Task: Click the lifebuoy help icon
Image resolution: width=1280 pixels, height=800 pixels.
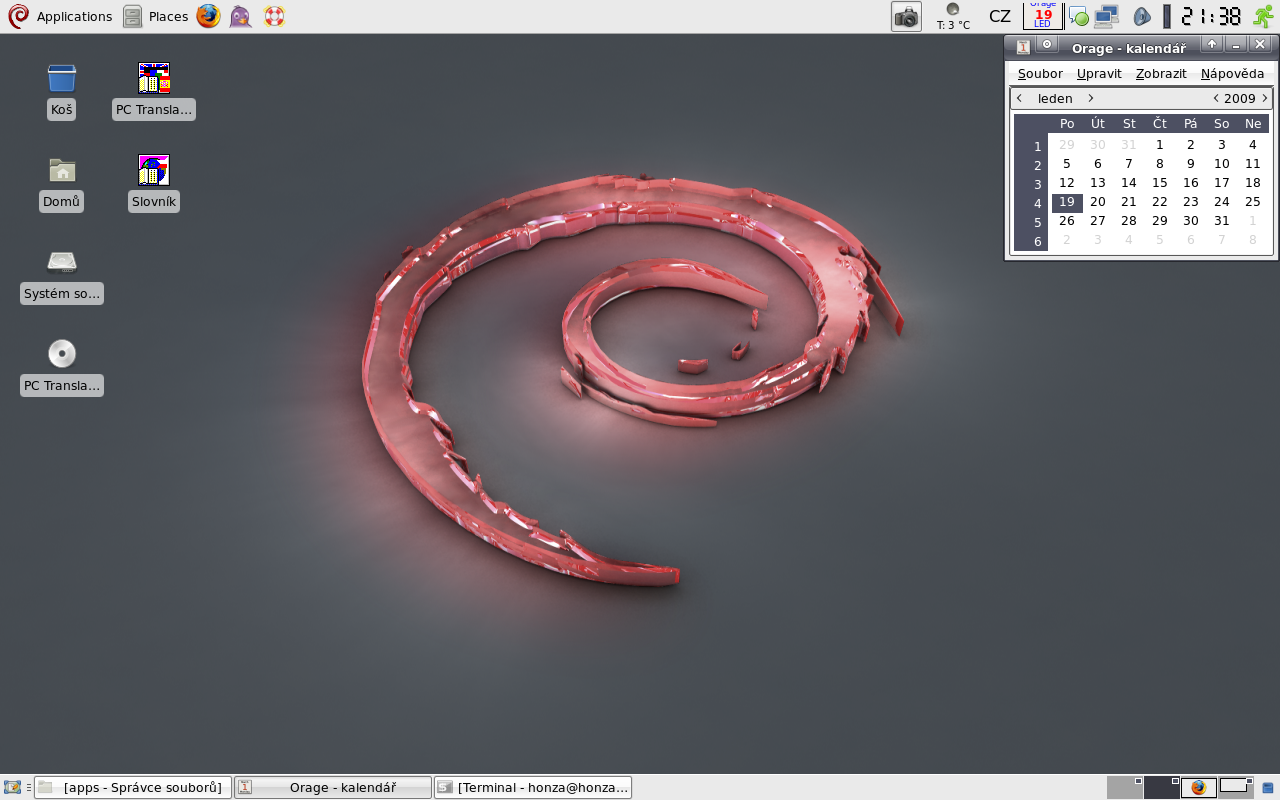Action: tap(274, 16)
